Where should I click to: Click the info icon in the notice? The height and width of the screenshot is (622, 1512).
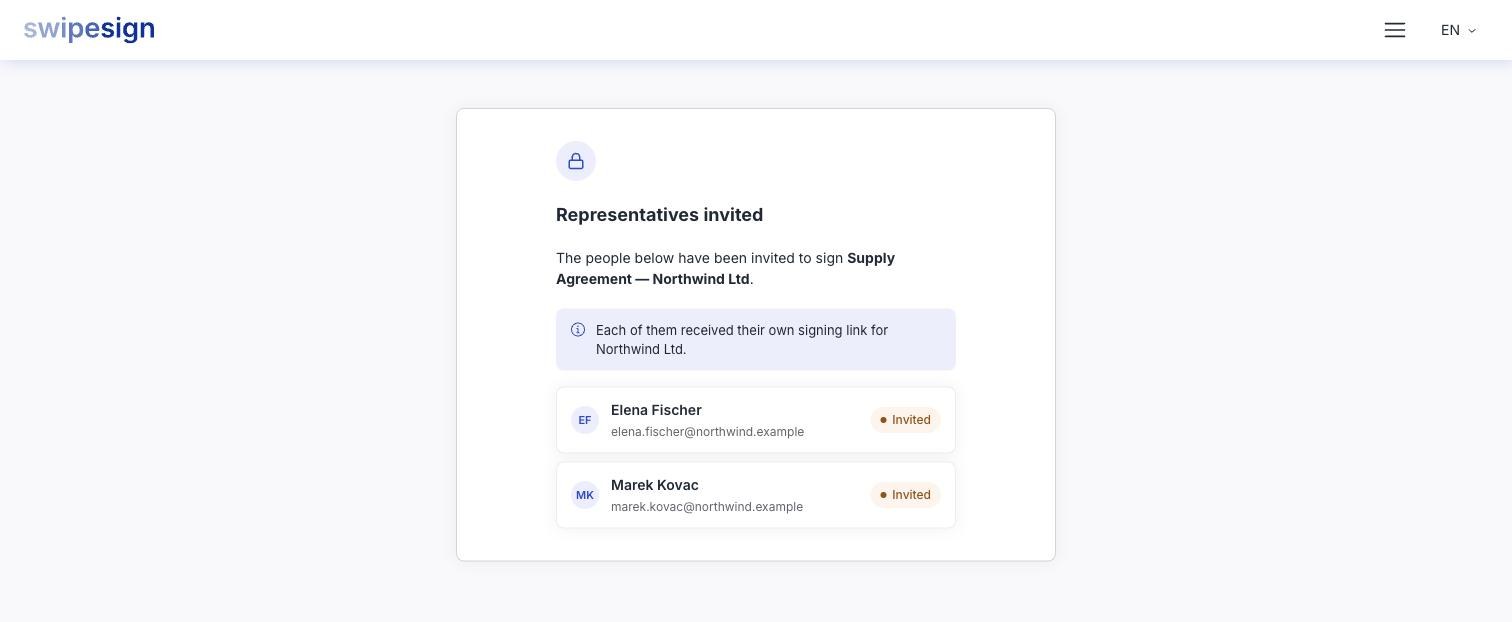pos(578,330)
